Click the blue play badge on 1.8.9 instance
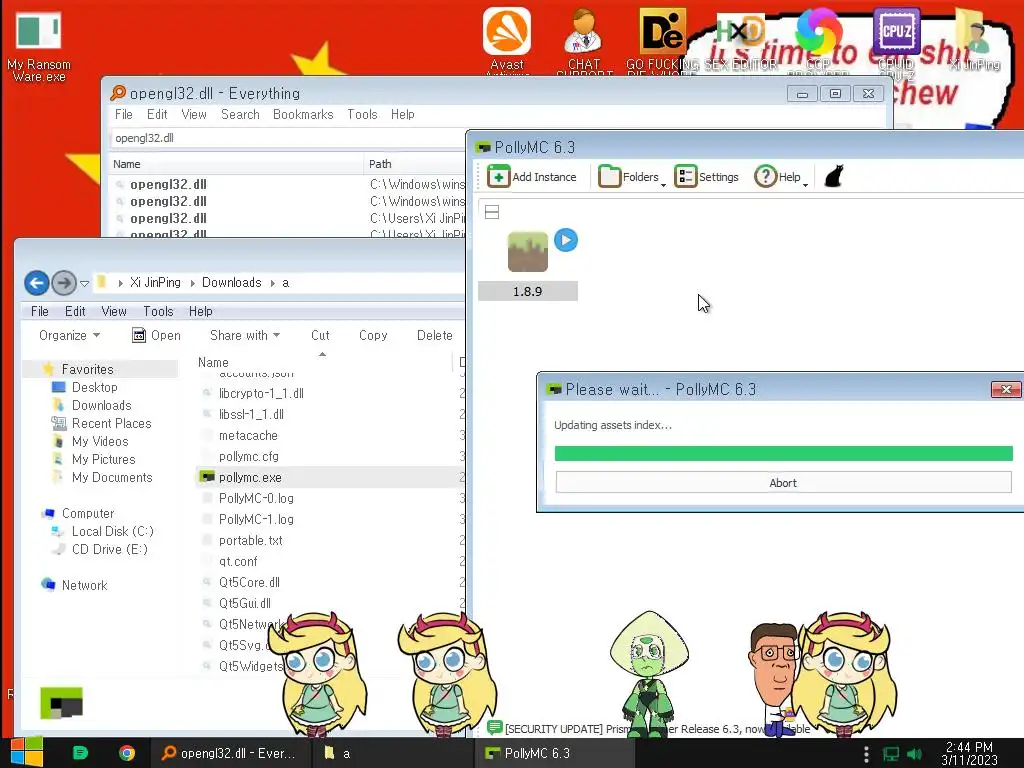 coord(566,240)
